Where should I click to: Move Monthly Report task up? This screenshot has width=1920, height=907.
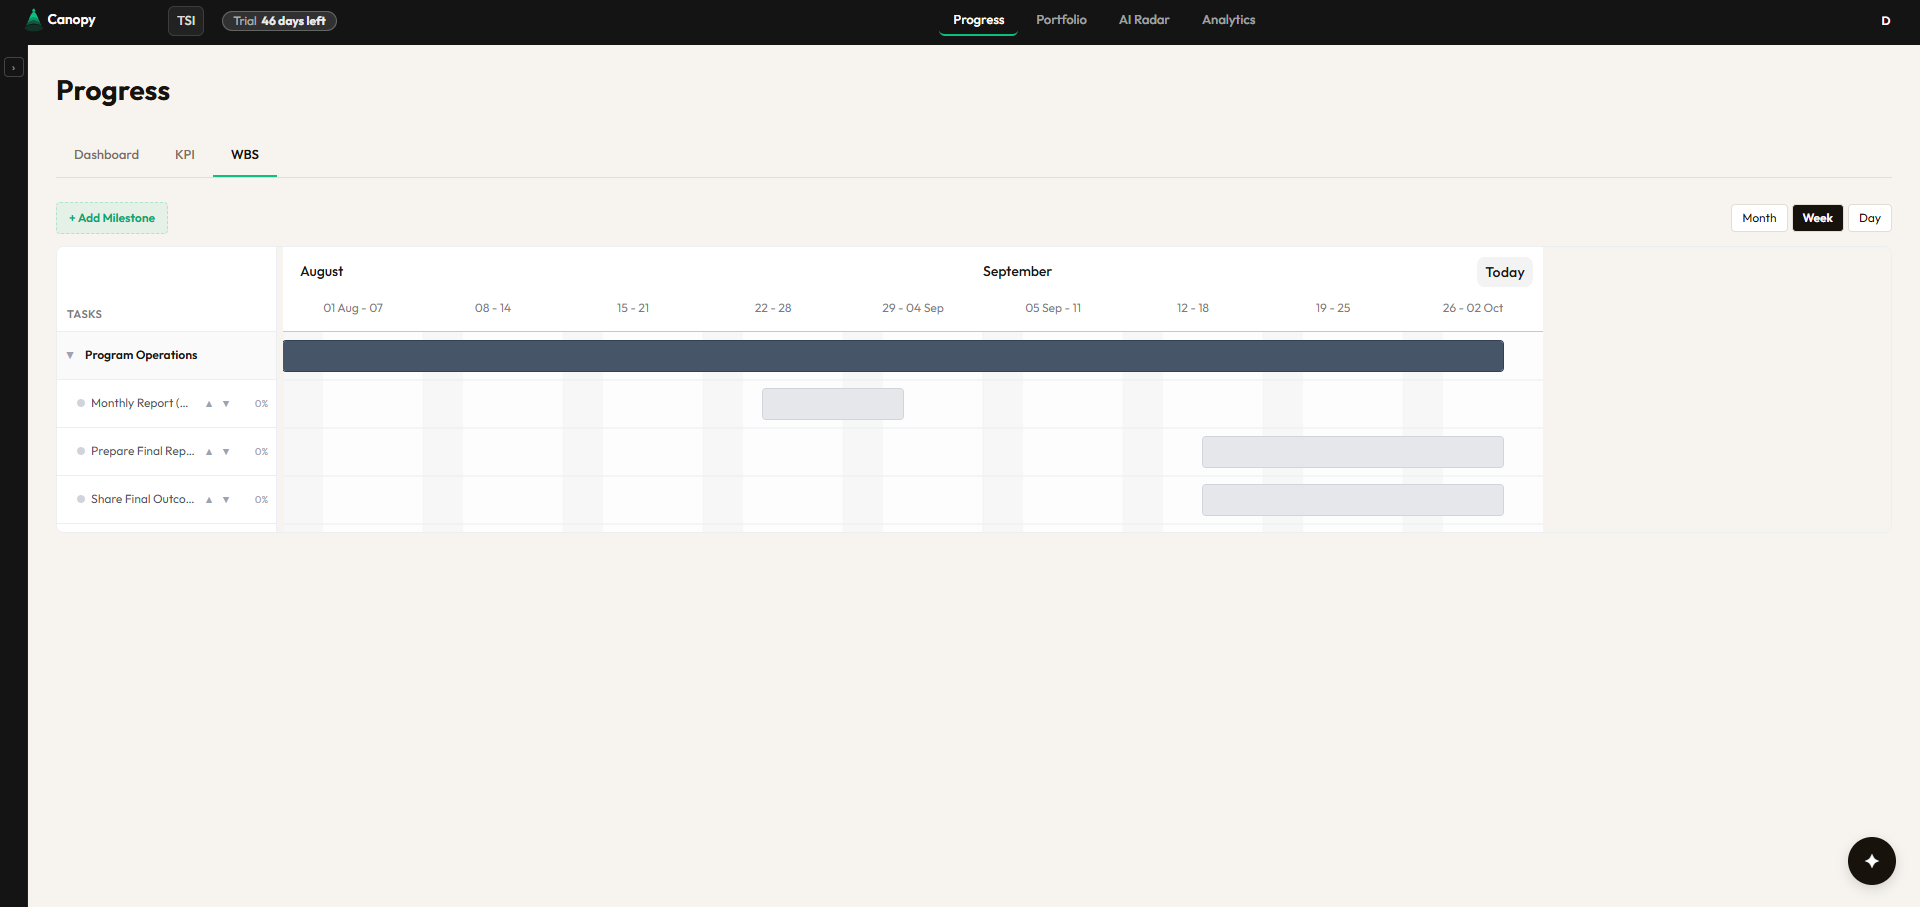[x=209, y=404]
